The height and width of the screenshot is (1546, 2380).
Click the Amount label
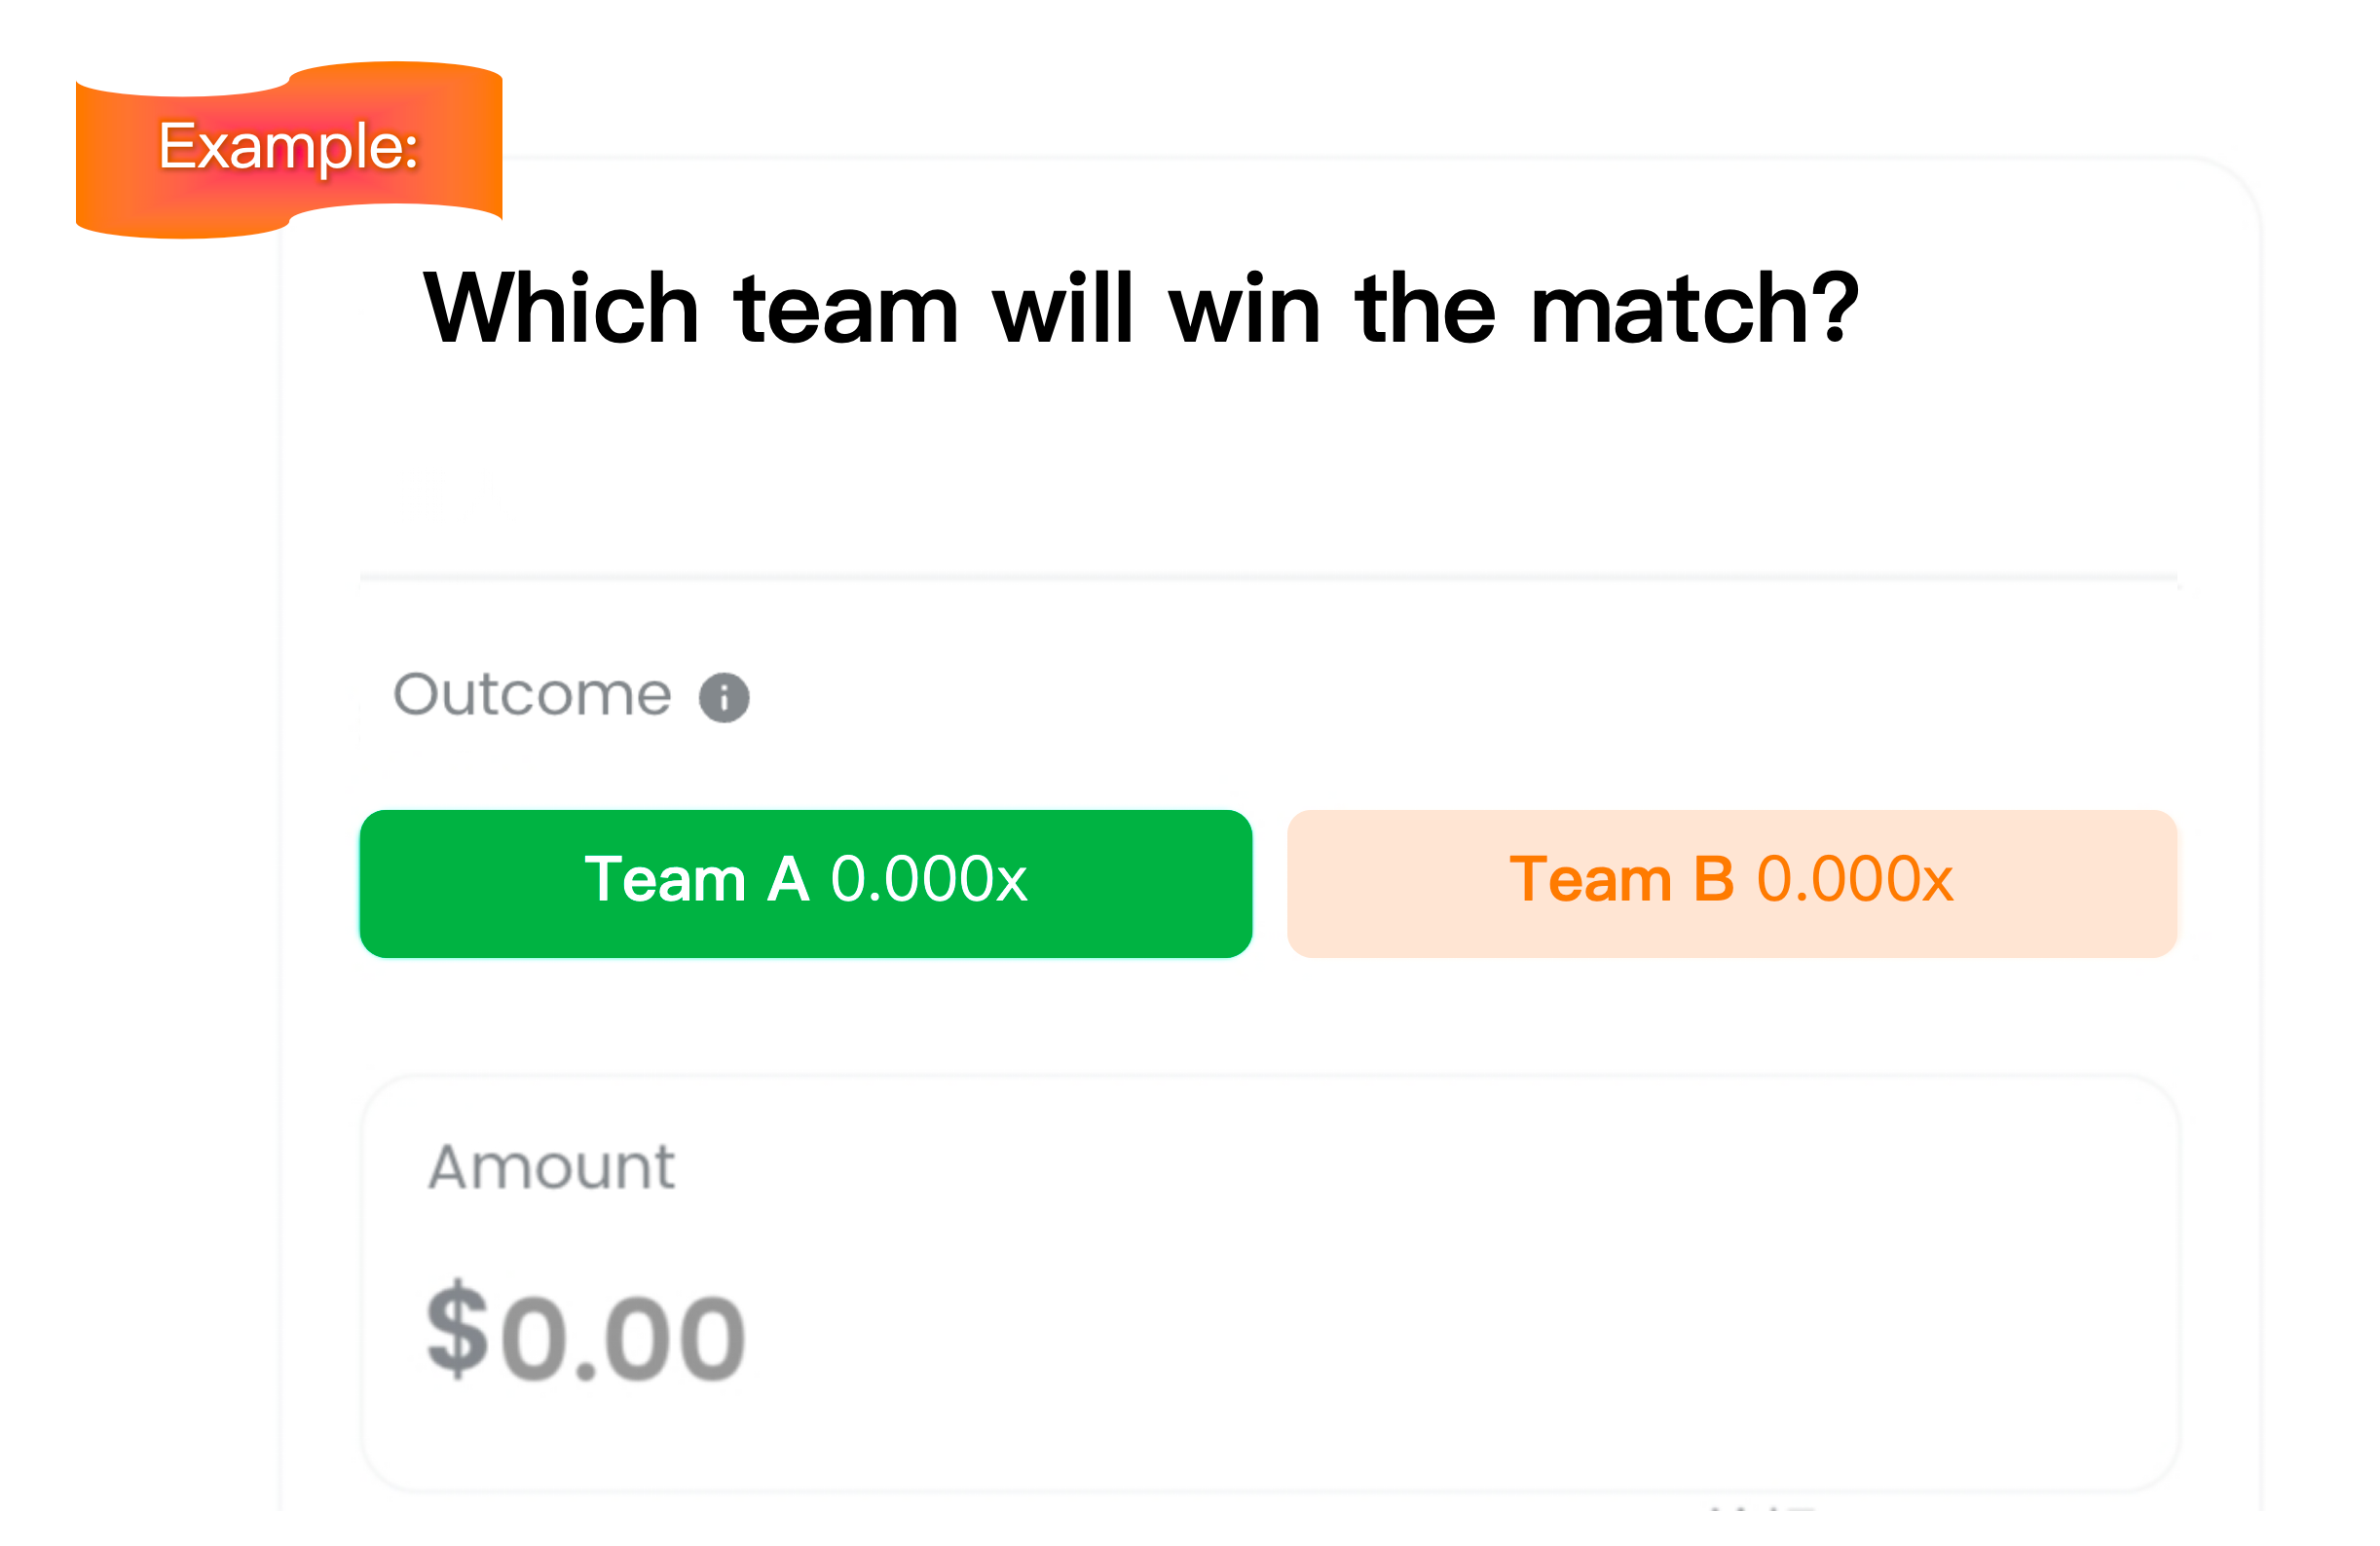(552, 1167)
